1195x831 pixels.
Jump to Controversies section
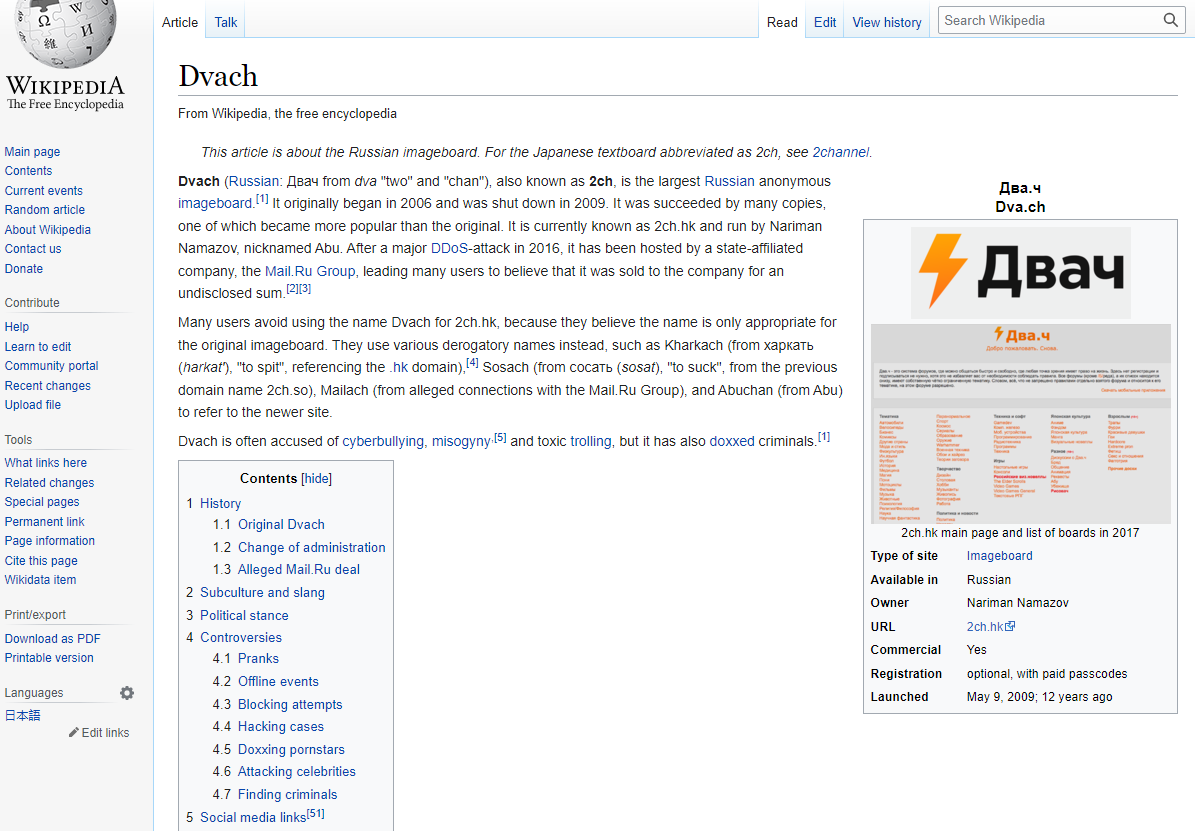[x=241, y=637]
